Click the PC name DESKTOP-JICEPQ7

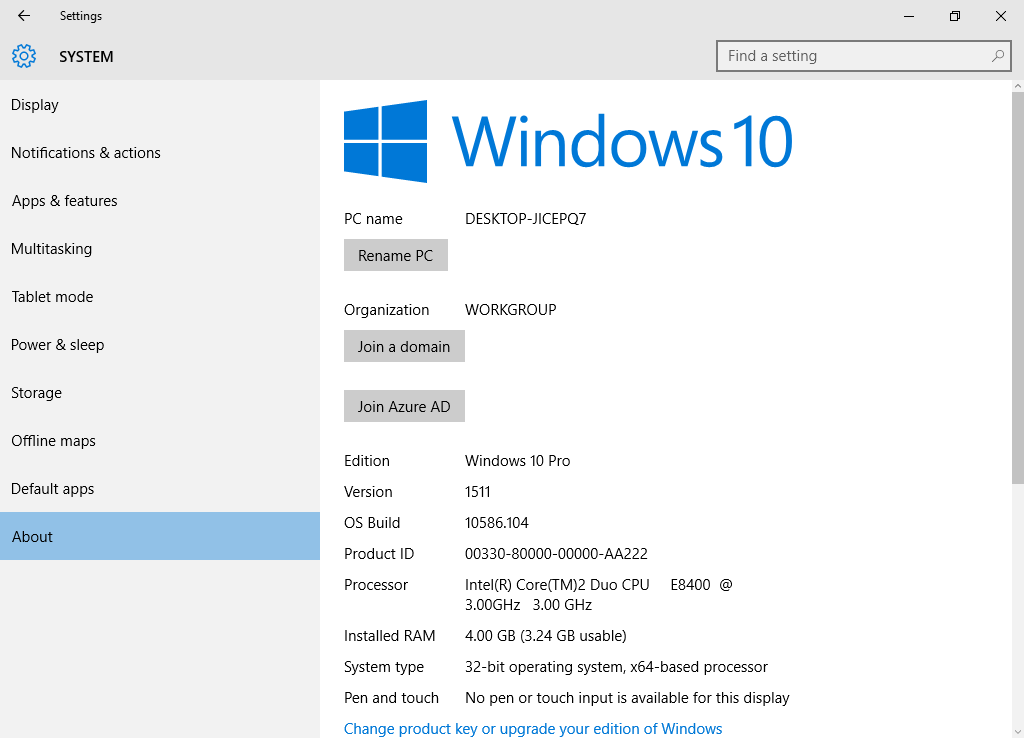click(x=526, y=219)
